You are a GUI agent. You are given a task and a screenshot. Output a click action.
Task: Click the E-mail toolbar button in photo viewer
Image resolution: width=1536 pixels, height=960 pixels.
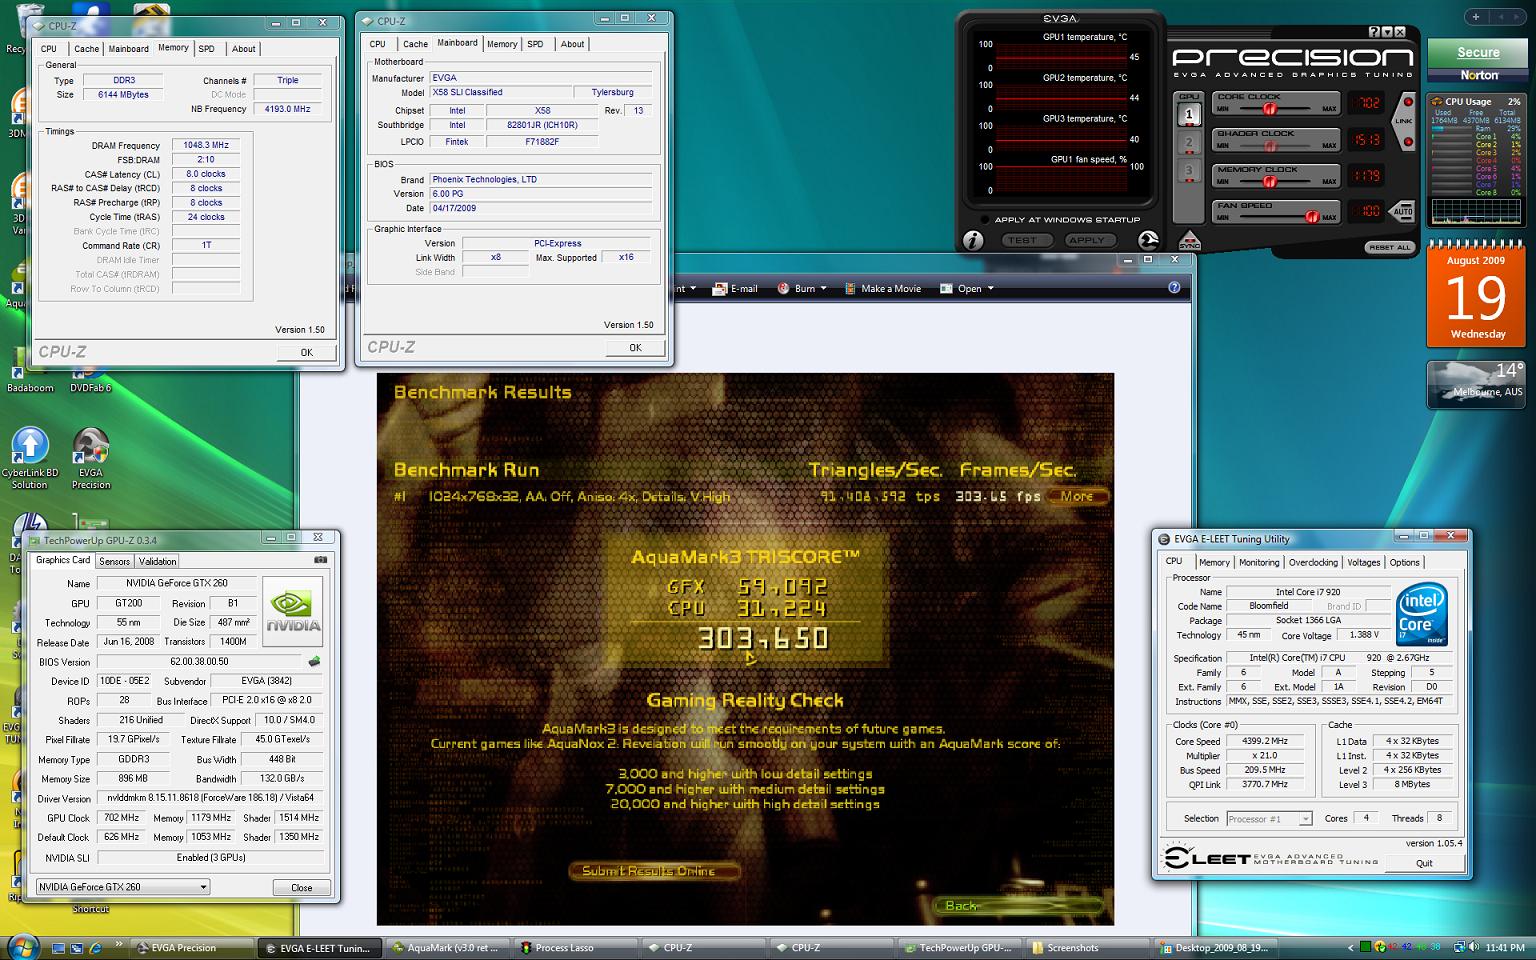(x=735, y=288)
